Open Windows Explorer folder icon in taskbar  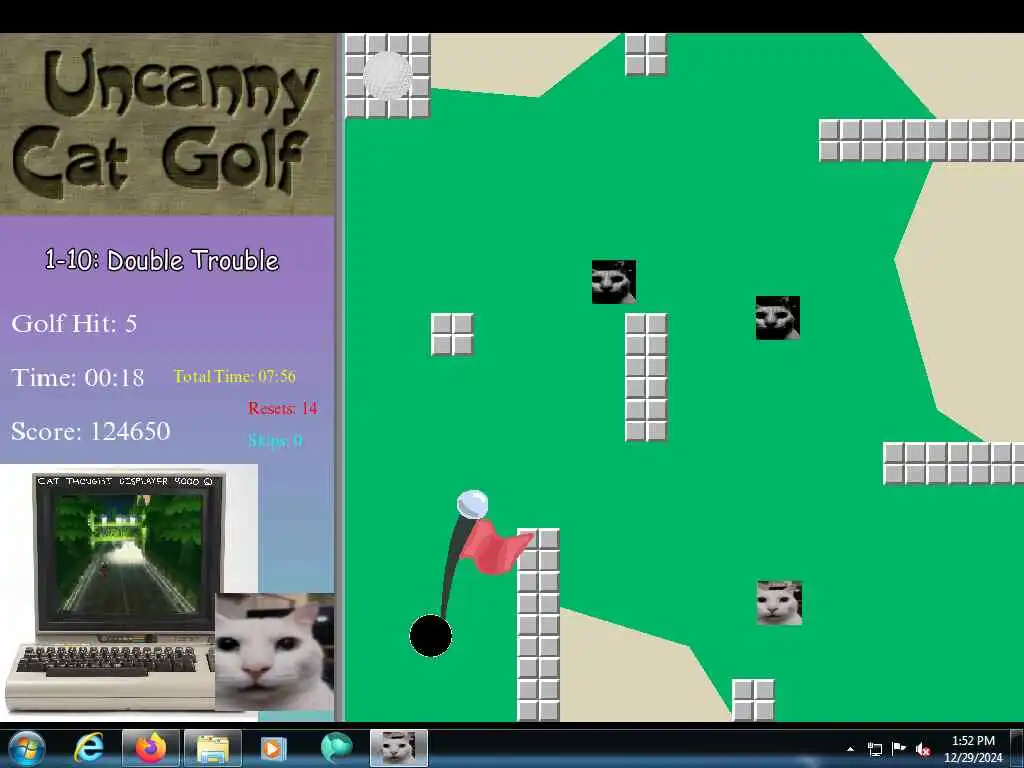tap(213, 748)
